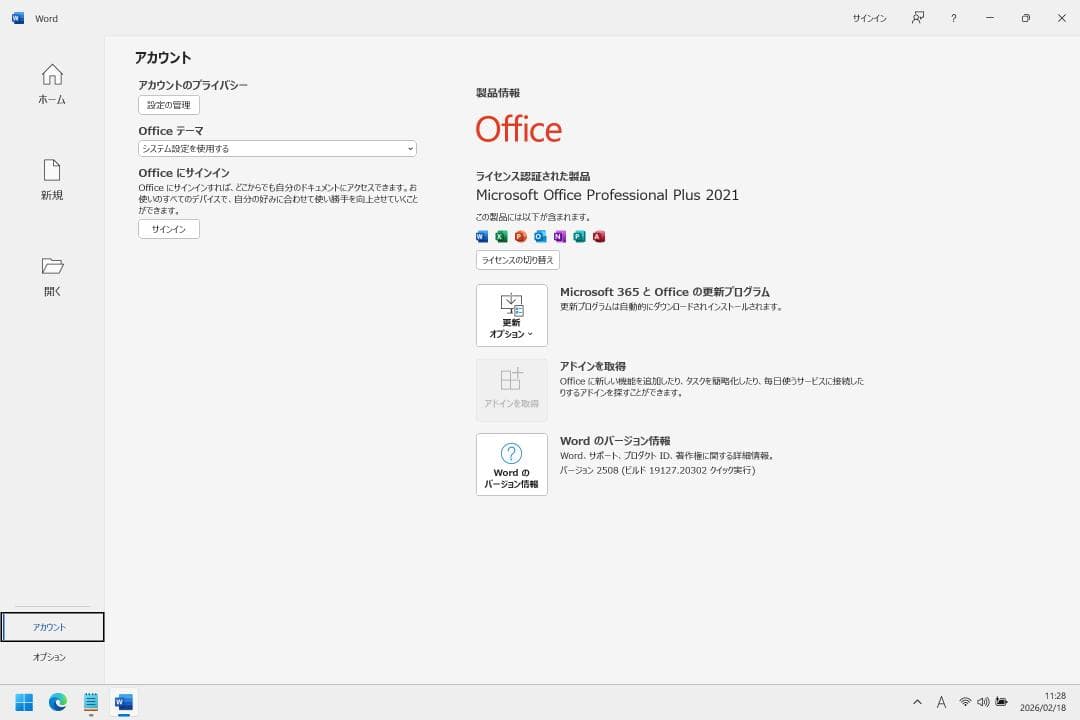
Task: Click the OneNote product icon
Action: coord(560,236)
